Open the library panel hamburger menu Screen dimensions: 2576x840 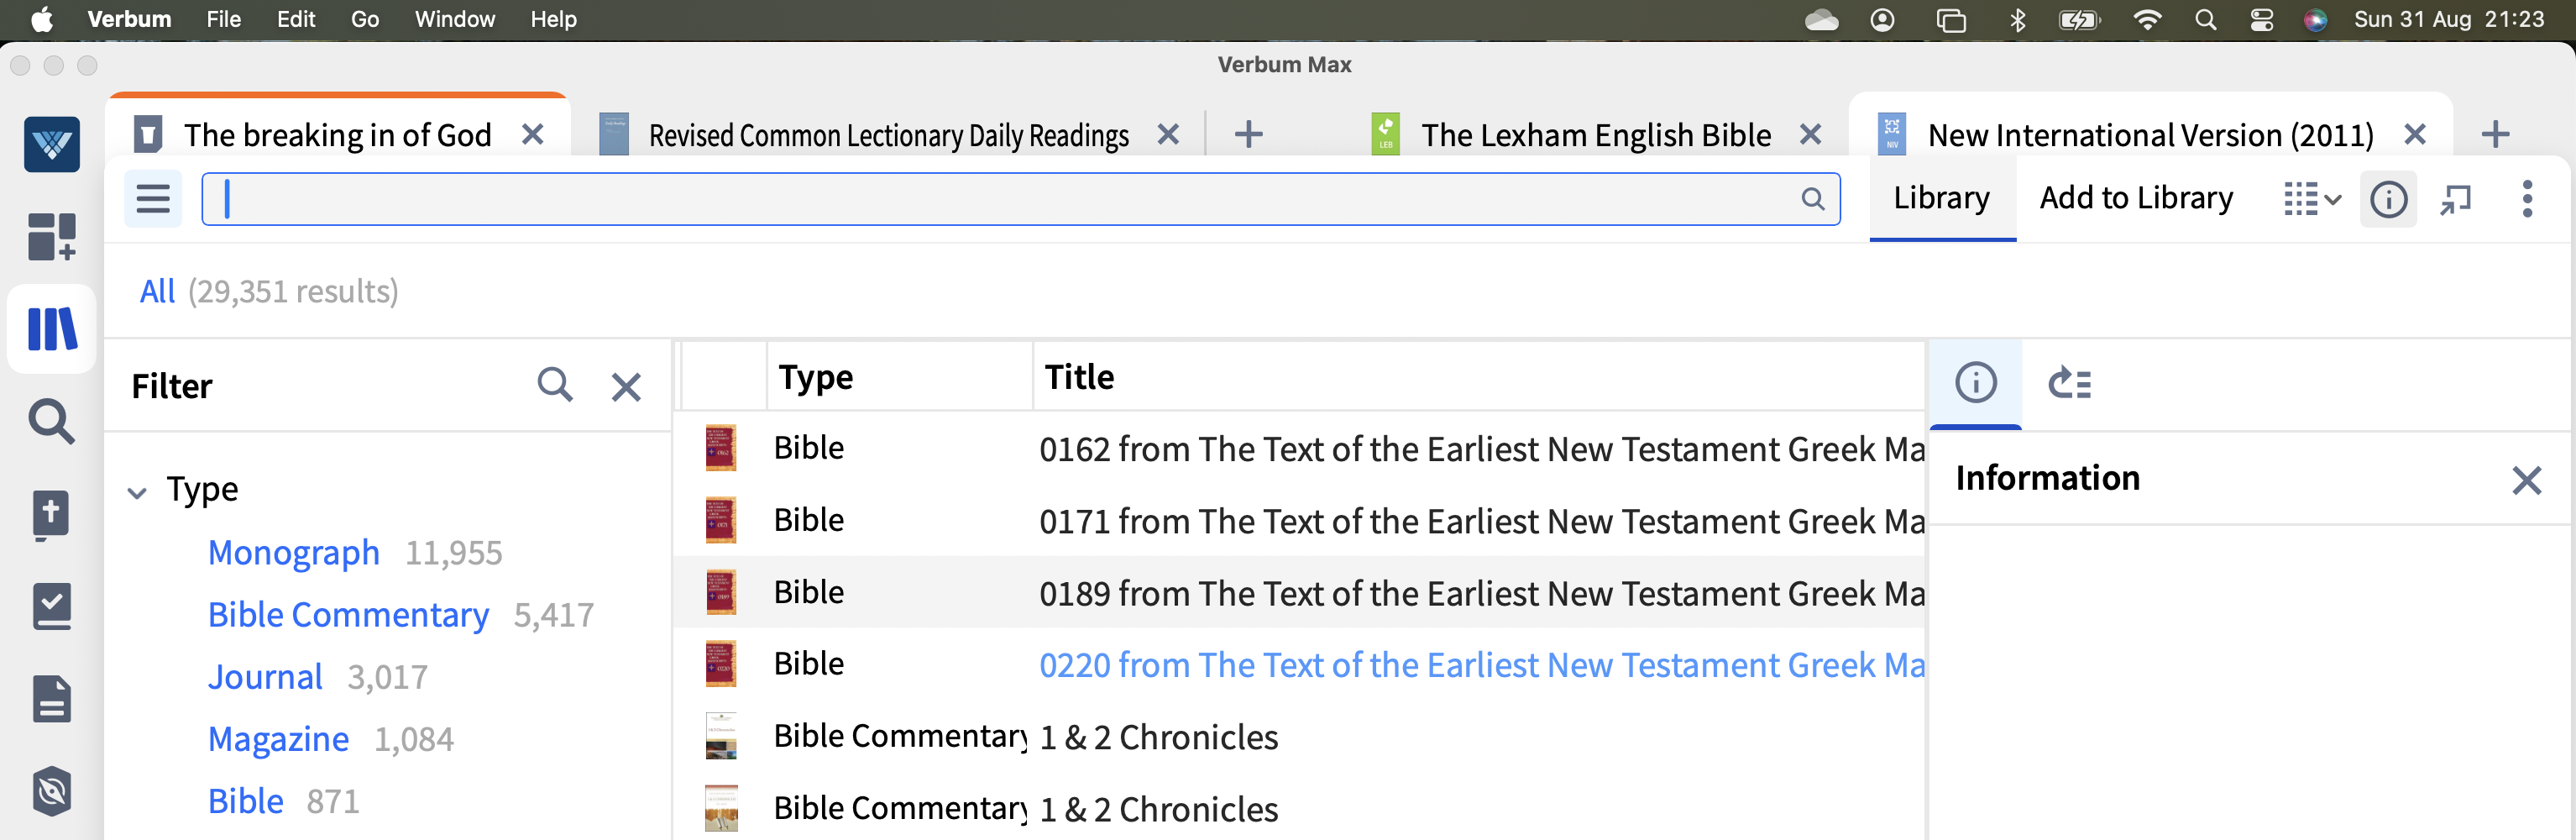click(x=153, y=199)
